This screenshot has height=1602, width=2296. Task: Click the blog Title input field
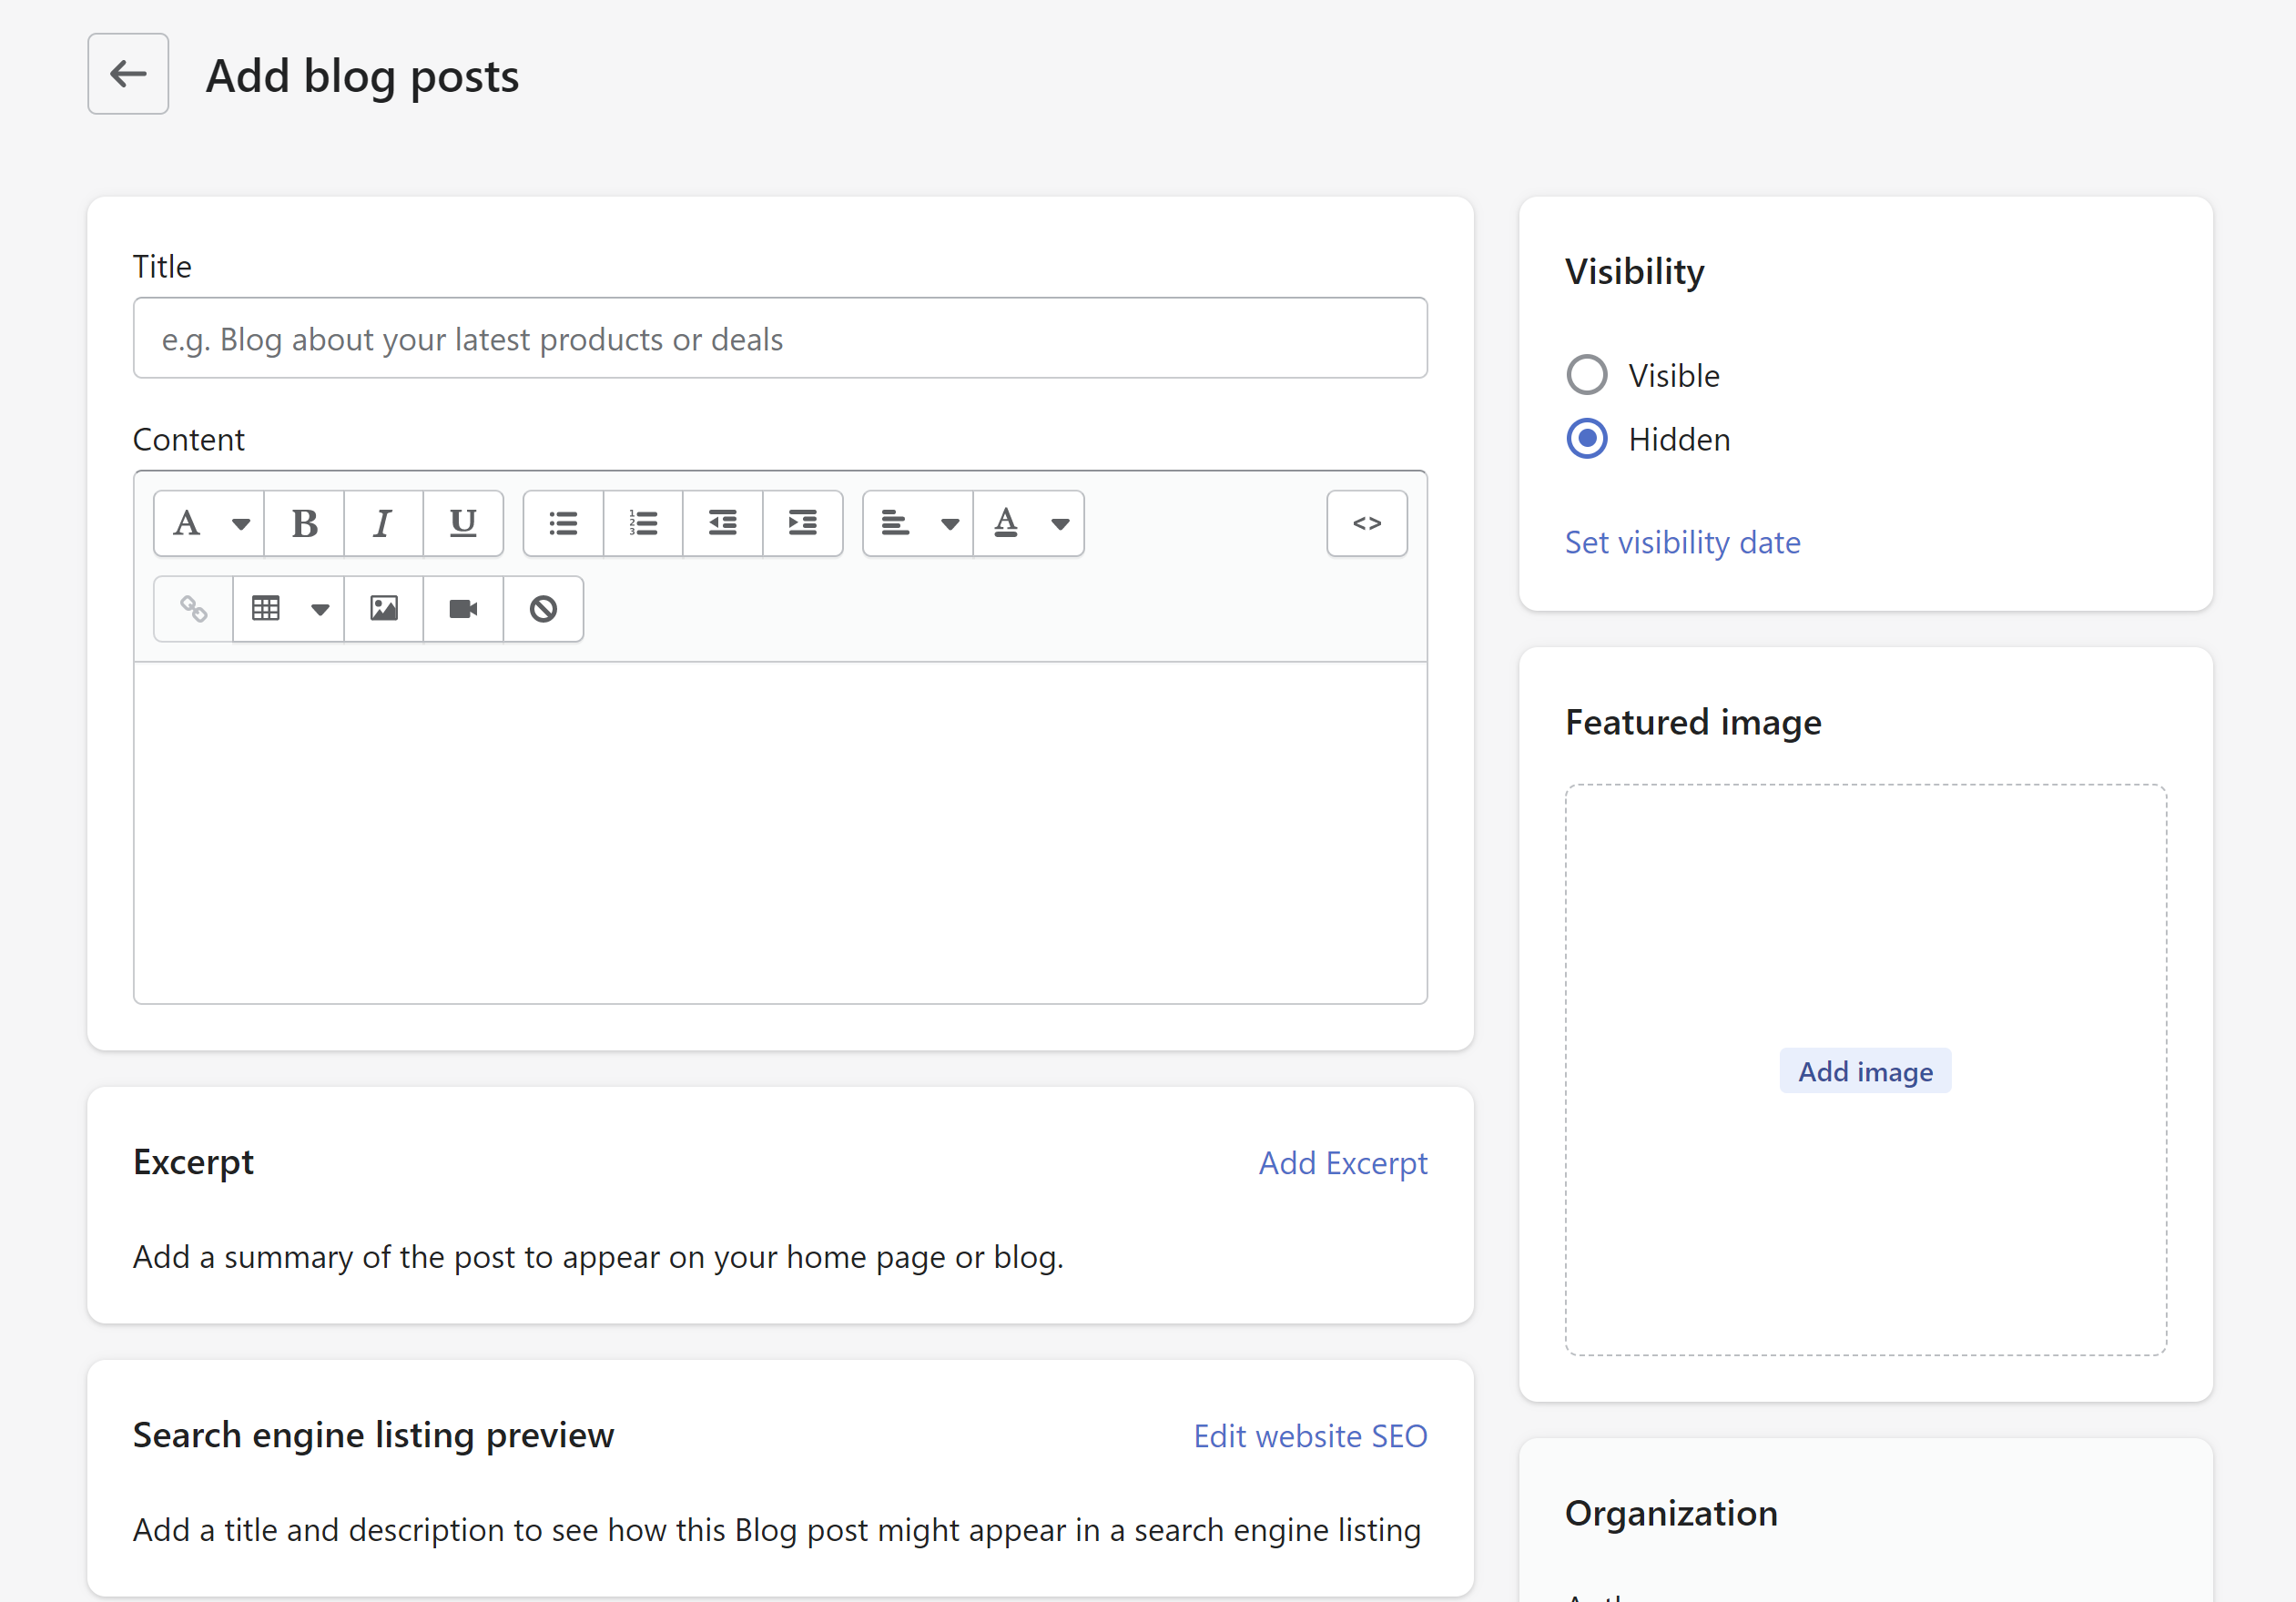(780, 339)
